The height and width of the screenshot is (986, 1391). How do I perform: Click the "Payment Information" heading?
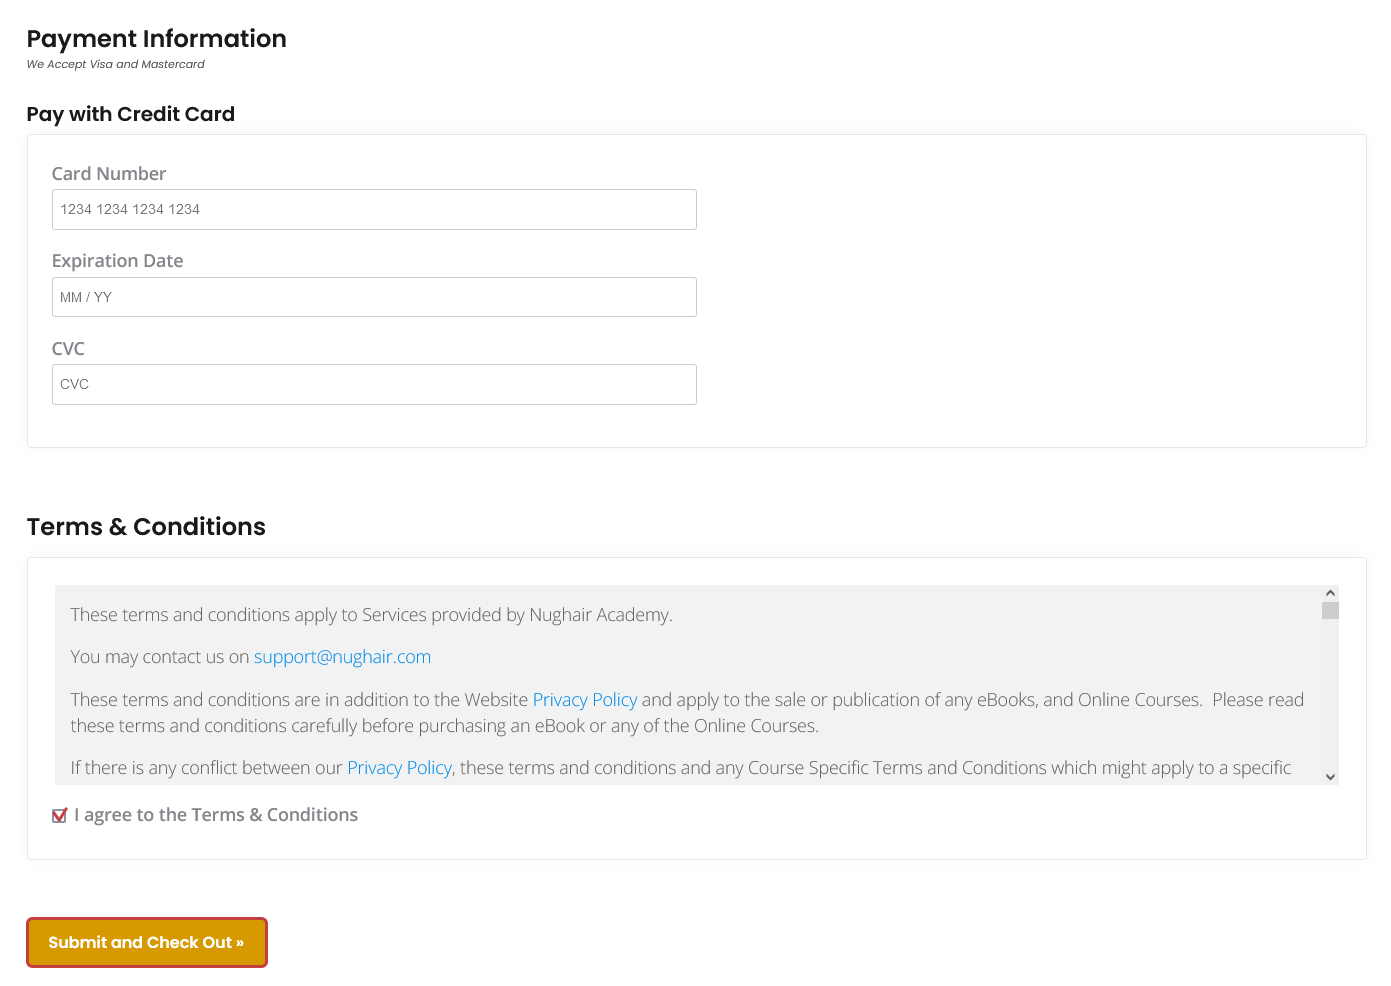157,39
